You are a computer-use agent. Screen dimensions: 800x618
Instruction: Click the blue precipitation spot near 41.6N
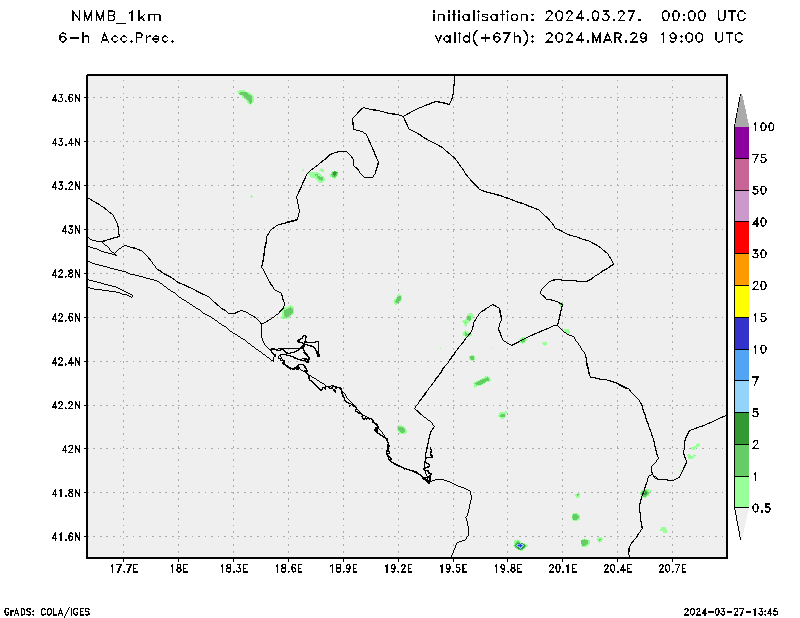coord(520,545)
